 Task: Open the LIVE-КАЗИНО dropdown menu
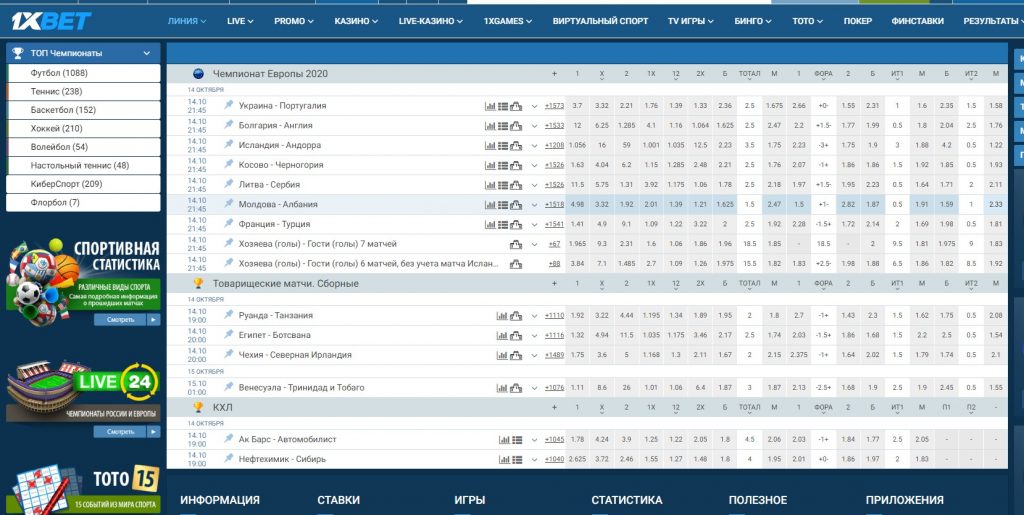[431, 21]
